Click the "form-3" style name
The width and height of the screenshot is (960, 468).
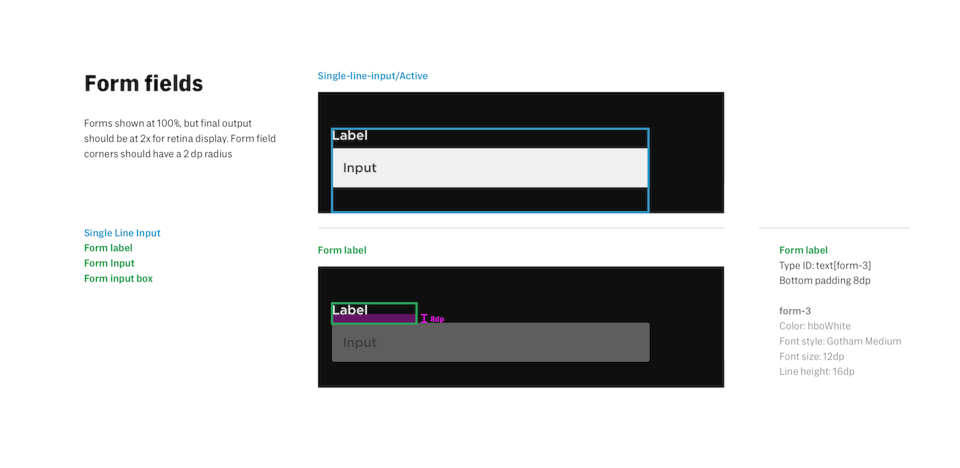(x=795, y=311)
